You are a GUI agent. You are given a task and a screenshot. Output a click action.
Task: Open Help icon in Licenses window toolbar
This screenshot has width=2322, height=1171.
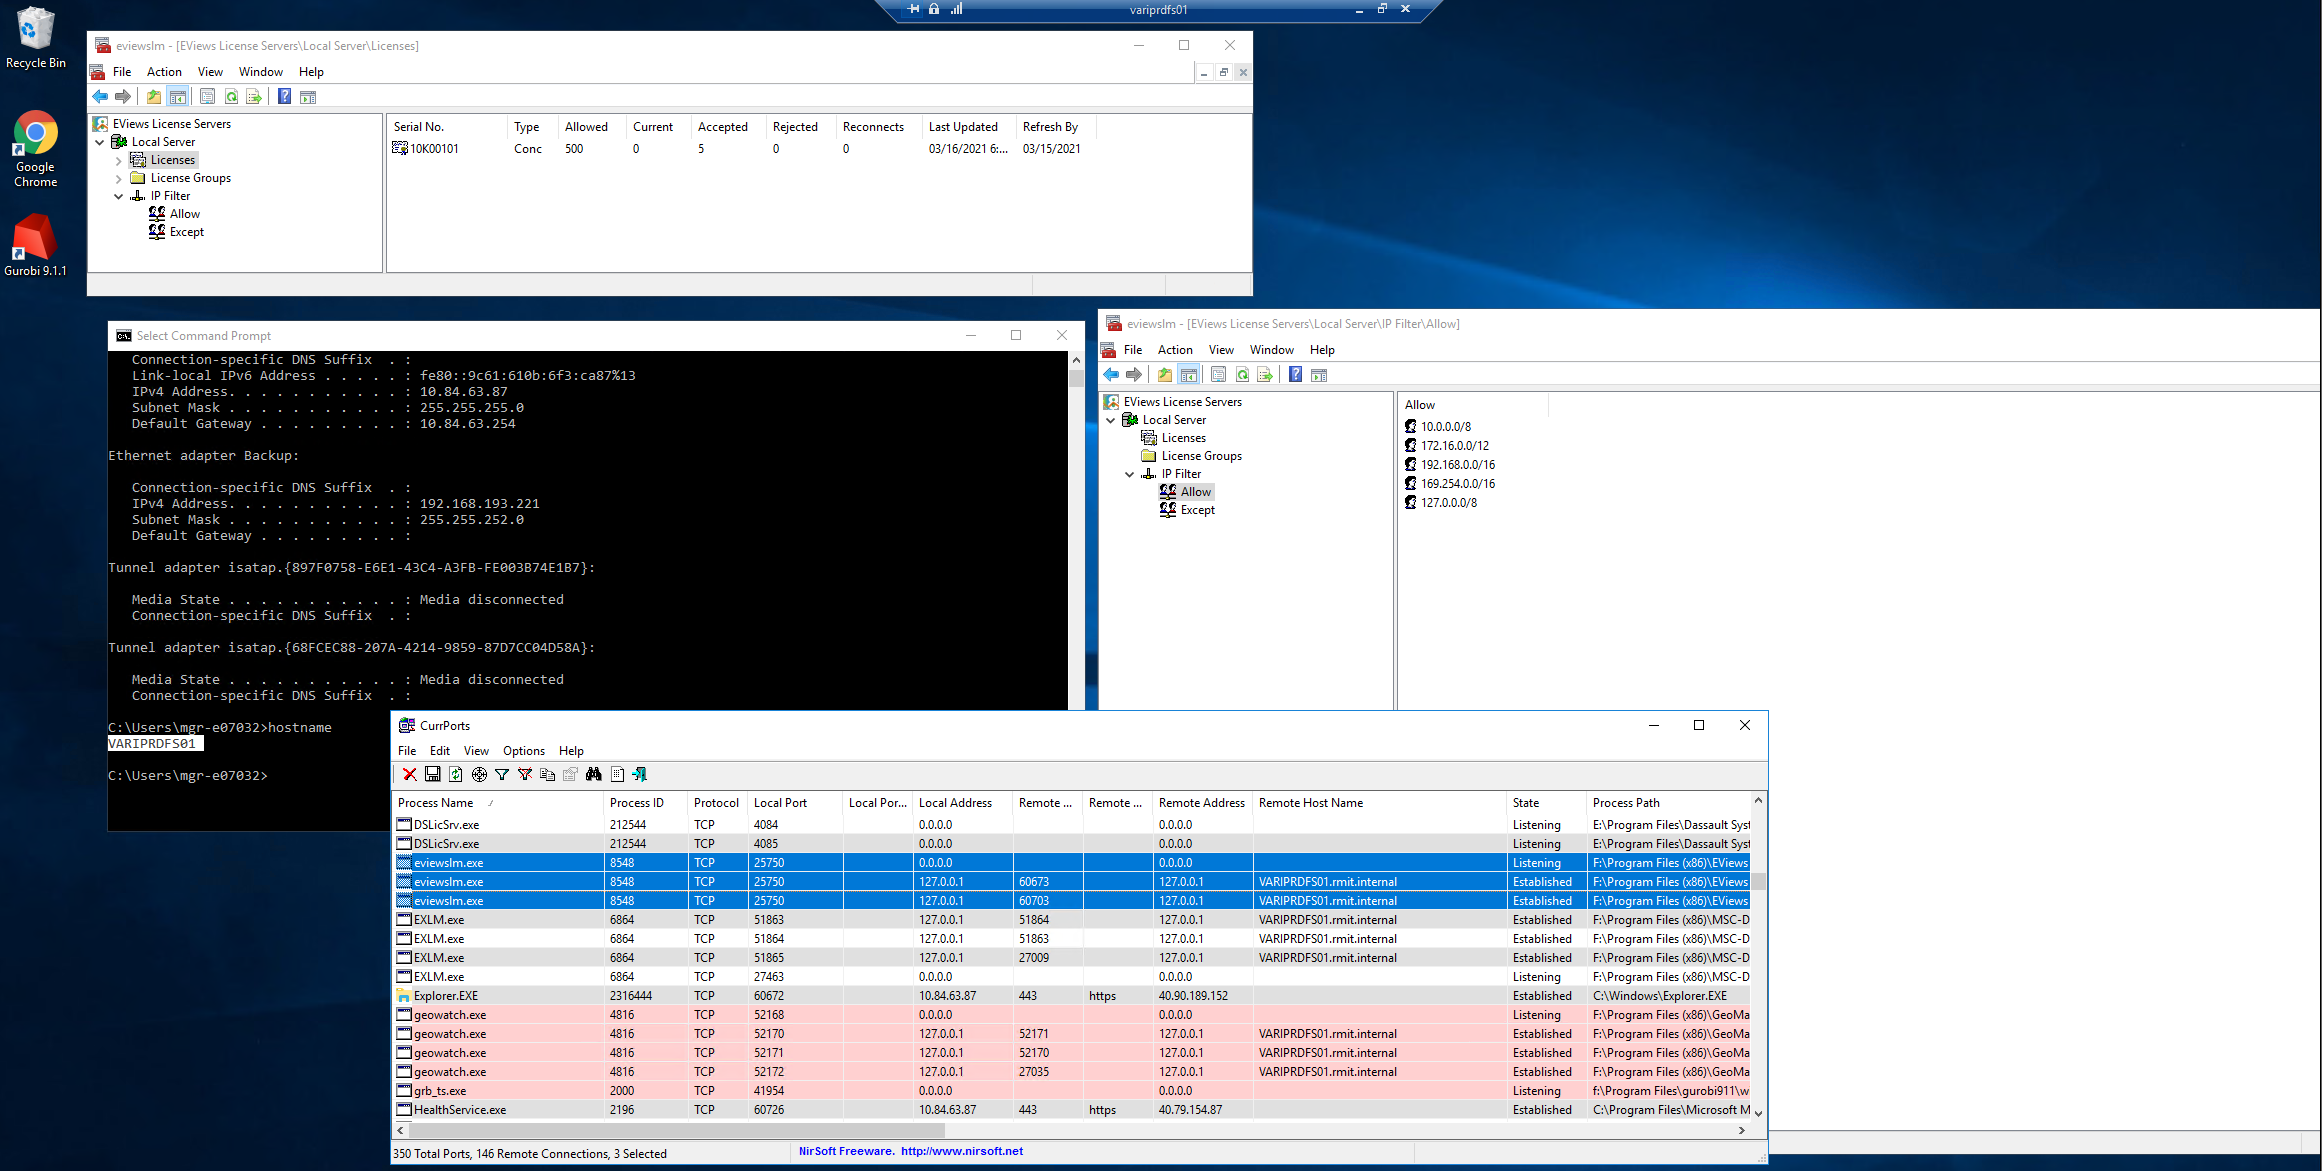(x=285, y=97)
